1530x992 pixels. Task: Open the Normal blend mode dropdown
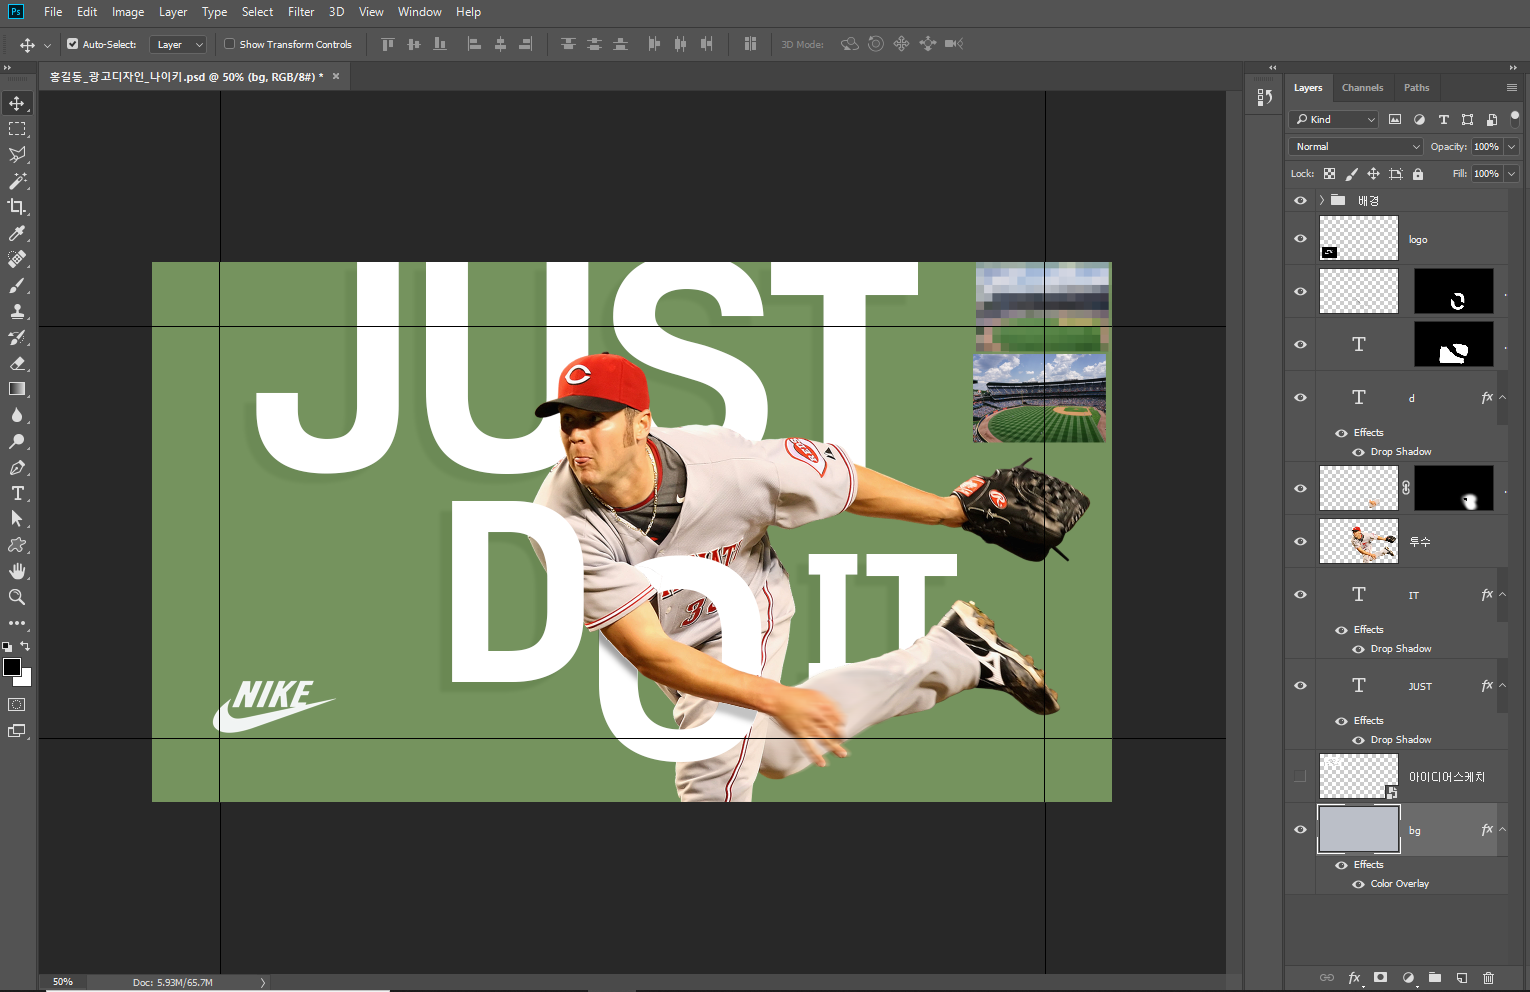tap(1356, 146)
